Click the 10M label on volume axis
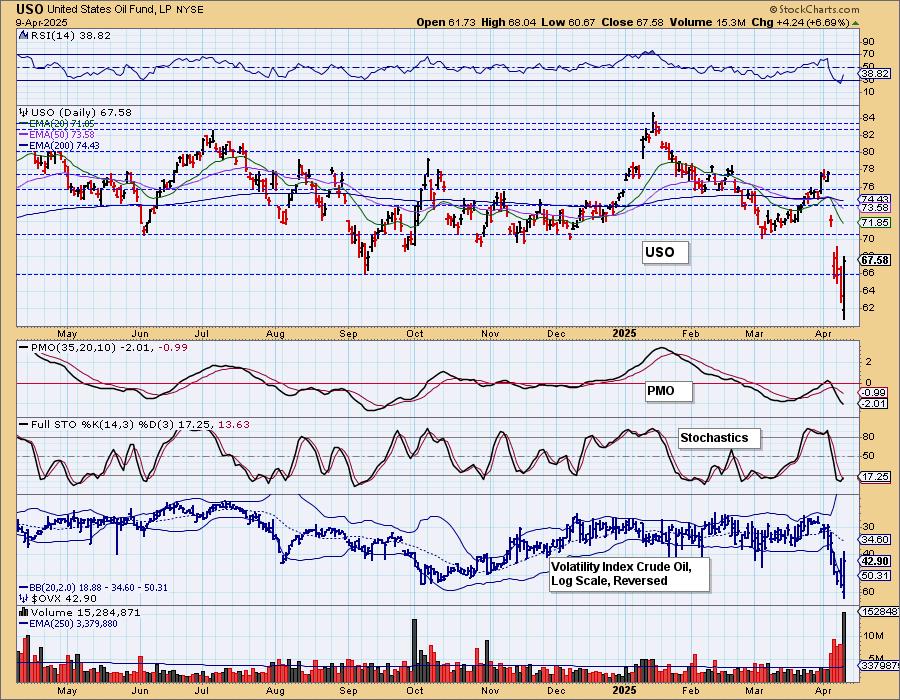This screenshot has width=900, height=700. (x=873, y=635)
